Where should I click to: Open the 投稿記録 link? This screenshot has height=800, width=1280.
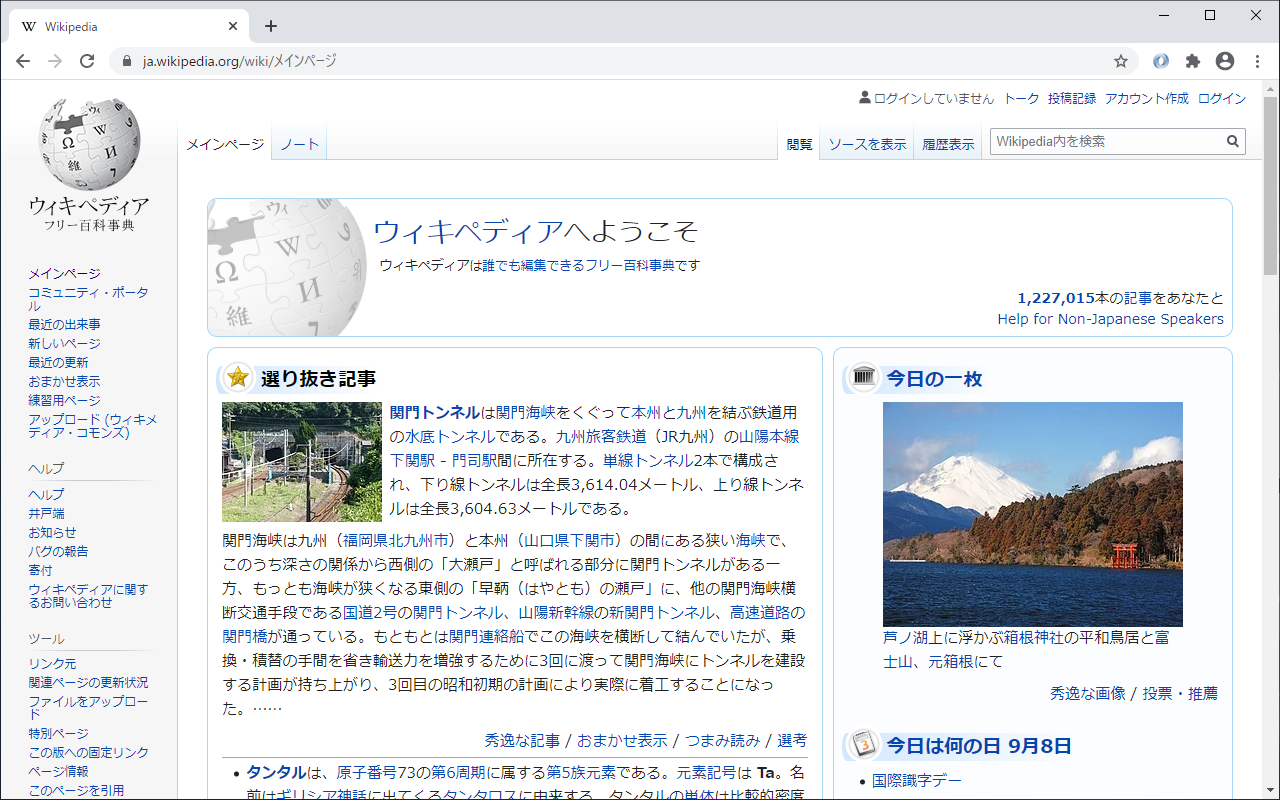[x=1072, y=98]
